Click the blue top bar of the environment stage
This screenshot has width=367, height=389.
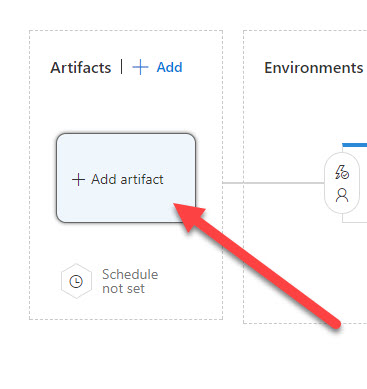355,145
